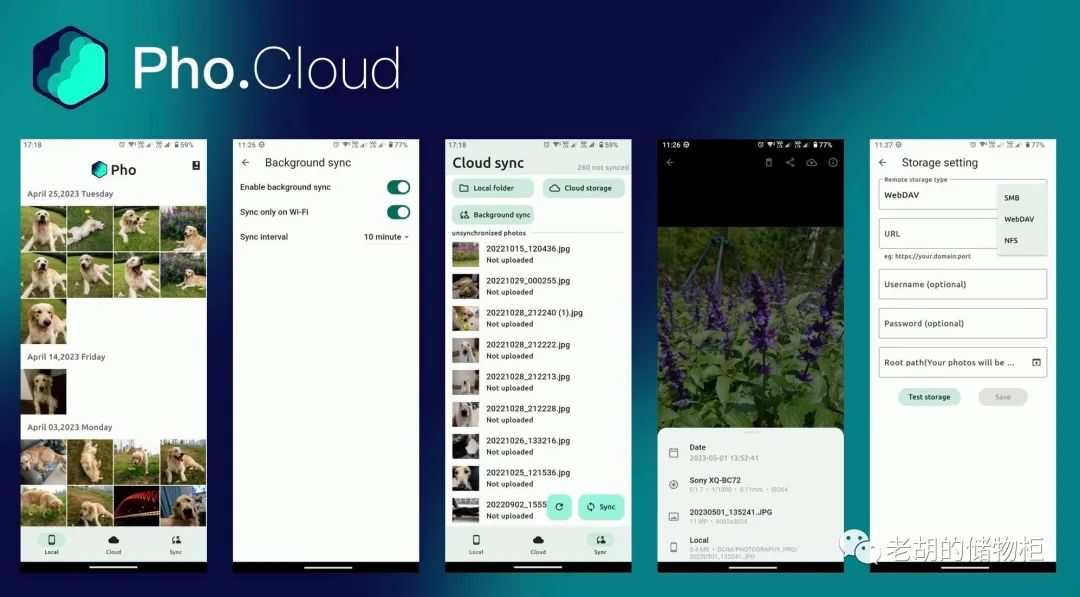Screen dimensions: 1080x597
Task: Toggle Enable background sync switch
Action: (398, 187)
